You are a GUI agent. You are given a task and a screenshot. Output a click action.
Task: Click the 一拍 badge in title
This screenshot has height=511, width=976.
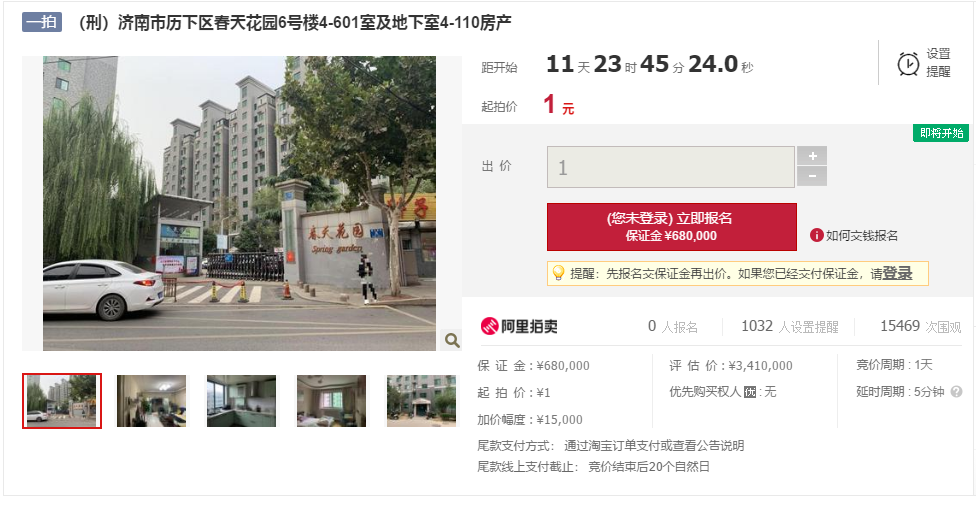coord(42,22)
